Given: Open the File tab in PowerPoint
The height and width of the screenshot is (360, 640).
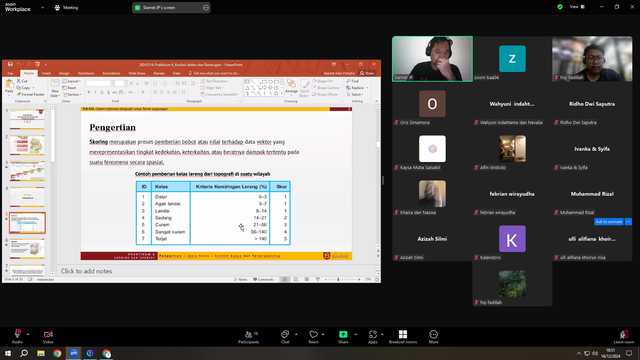Looking at the screenshot, I should [10, 73].
